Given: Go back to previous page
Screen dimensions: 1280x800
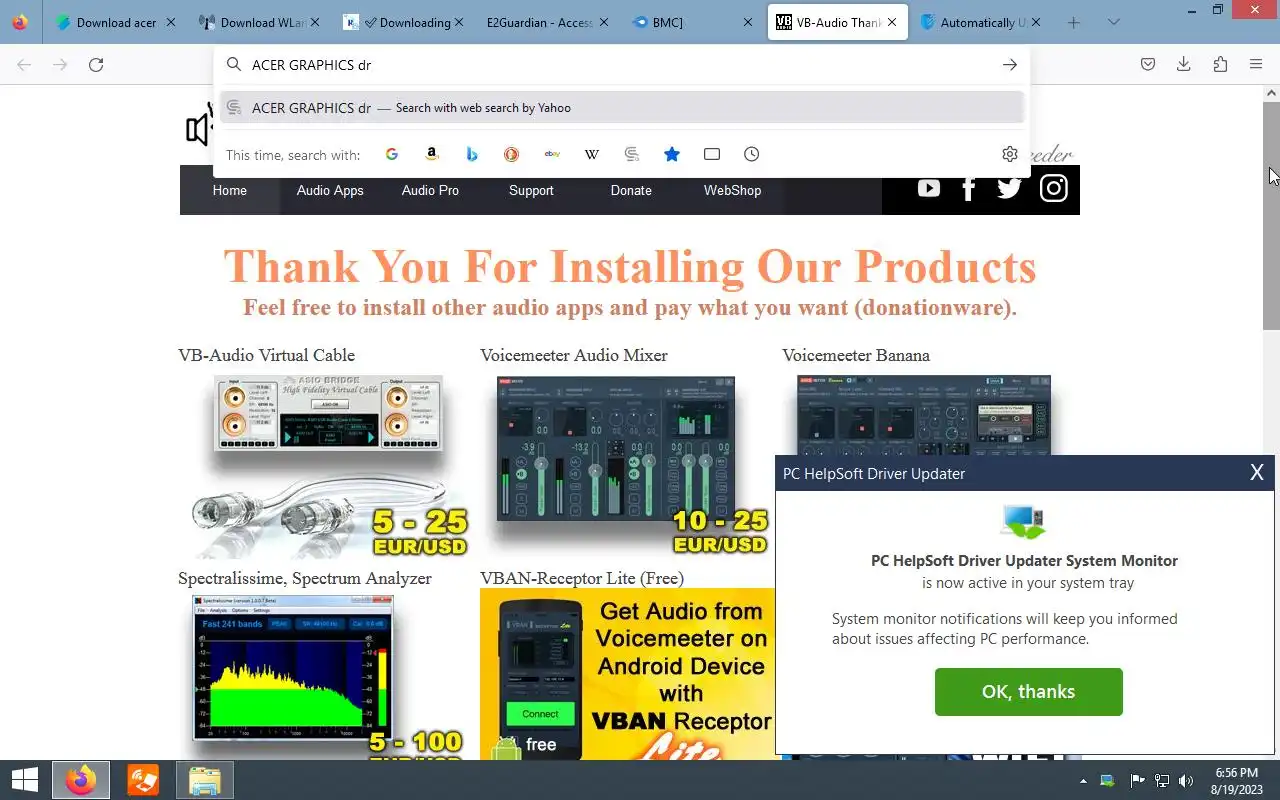Looking at the screenshot, I should [x=24, y=65].
